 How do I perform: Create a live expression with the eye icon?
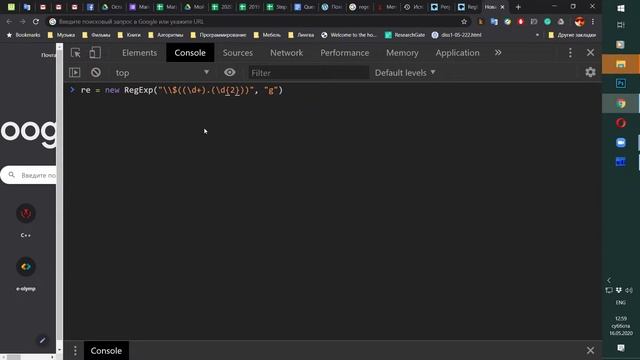pyautogui.click(x=229, y=72)
